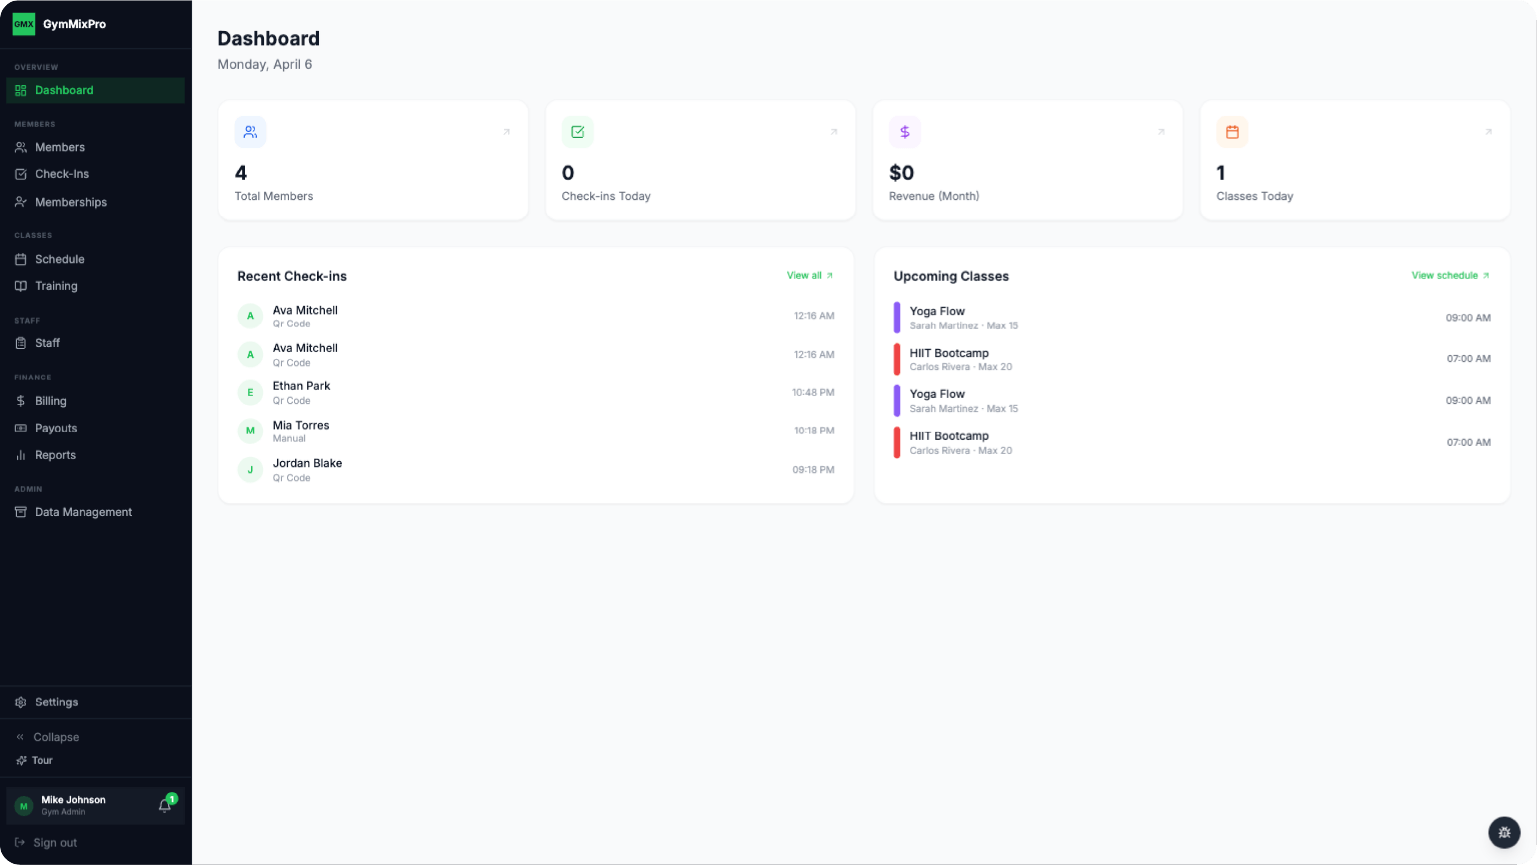Open the Schedule calendar icon
Screen dimensions: 1537x865
21,259
